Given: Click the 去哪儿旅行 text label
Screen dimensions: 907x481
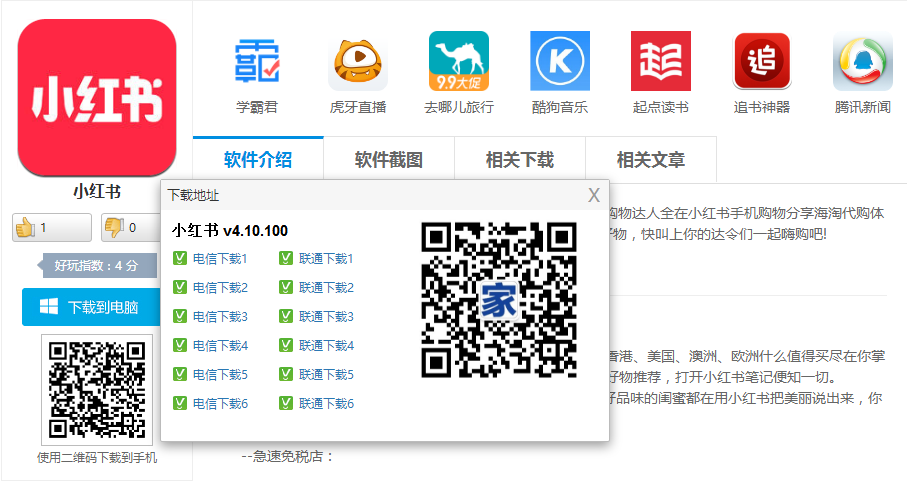Looking at the screenshot, I should pos(459,107).
